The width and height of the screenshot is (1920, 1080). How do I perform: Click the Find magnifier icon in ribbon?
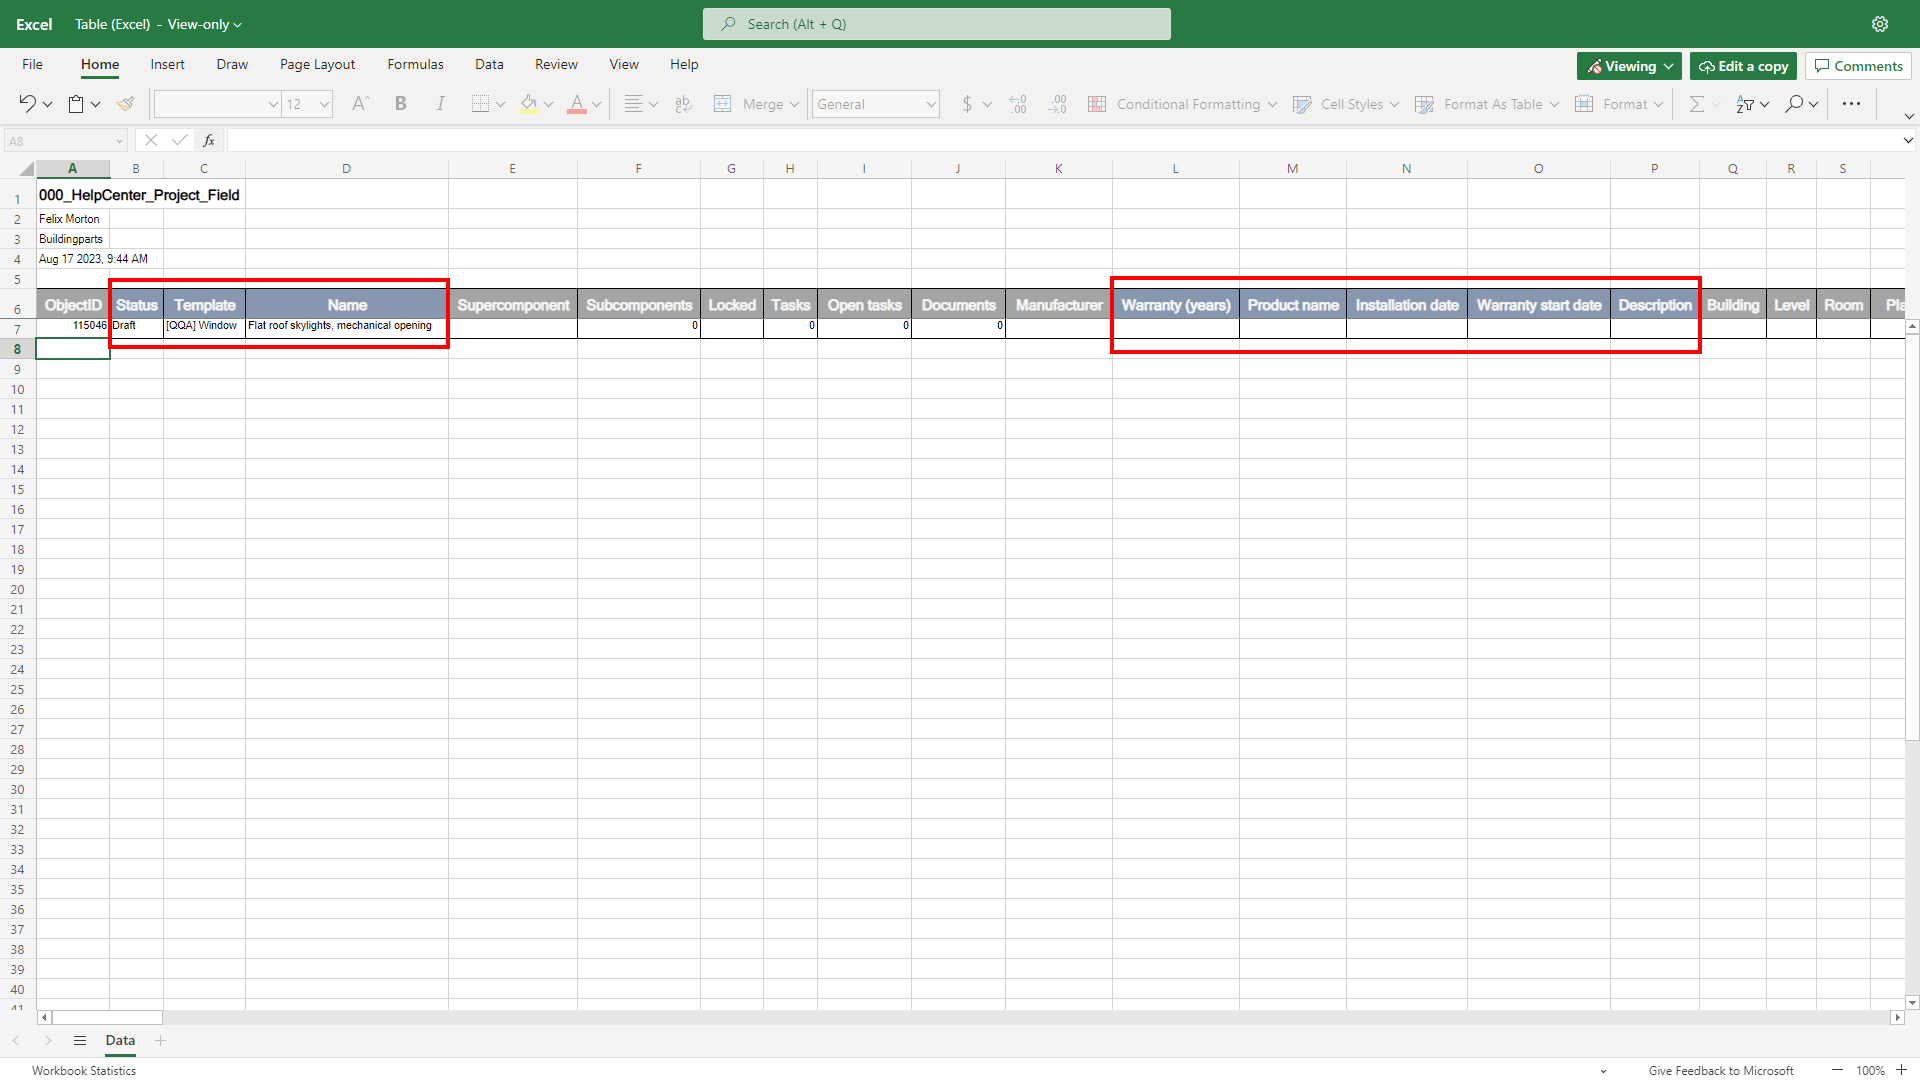1795,104
